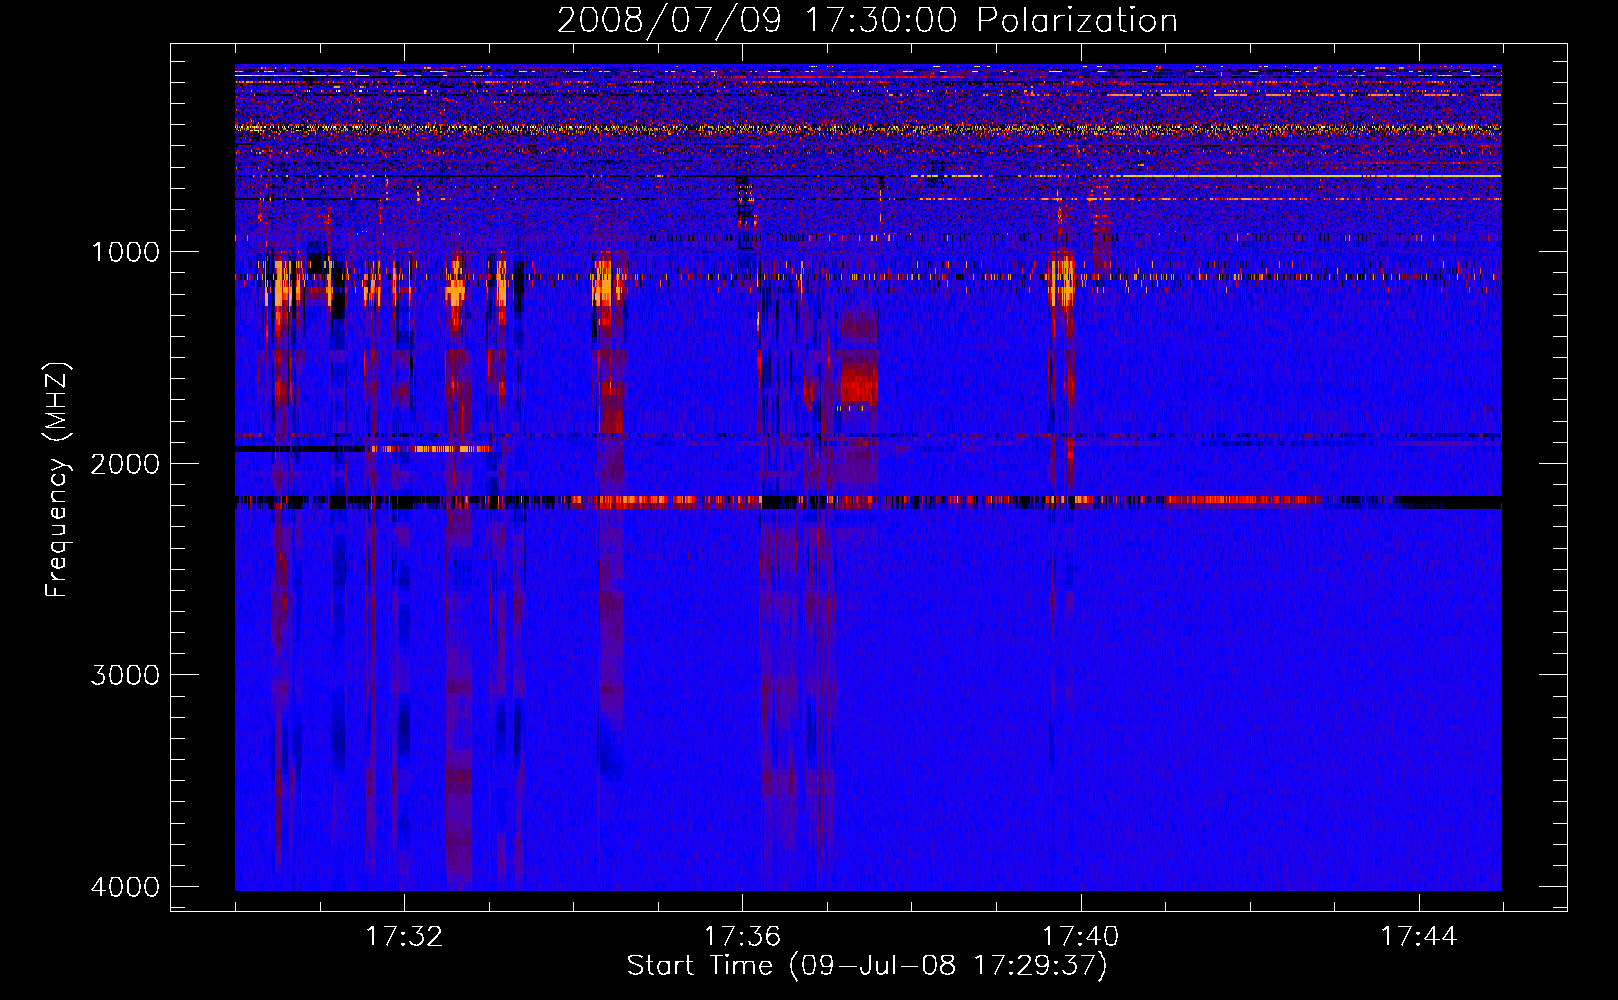Click the 17:40 time tick label

1081,937
